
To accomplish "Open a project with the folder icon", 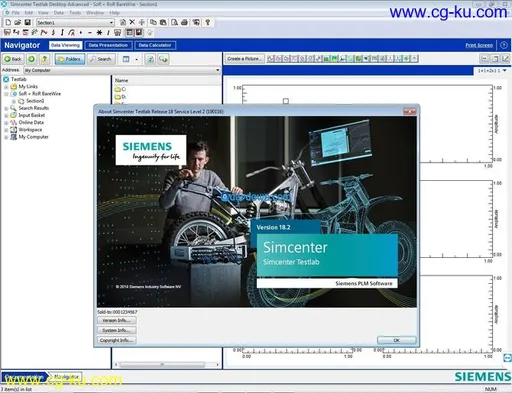I will click(x=18, y=22).
